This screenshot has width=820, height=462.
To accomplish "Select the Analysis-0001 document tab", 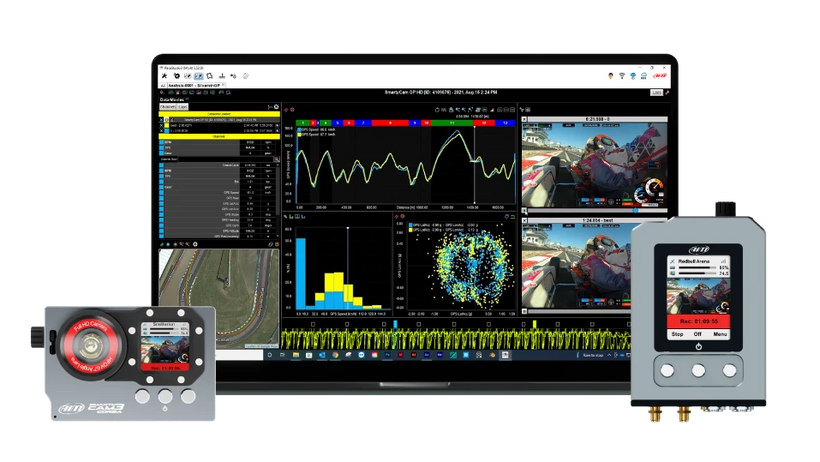I will click(x=195, y=85).
